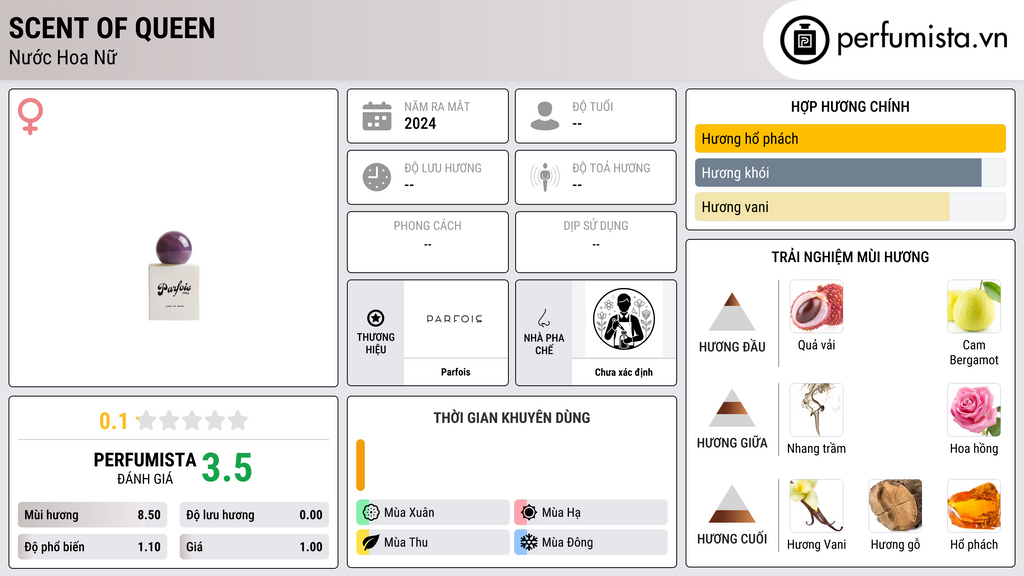Click the Hoa hồng rose note image

pos(974,409)
